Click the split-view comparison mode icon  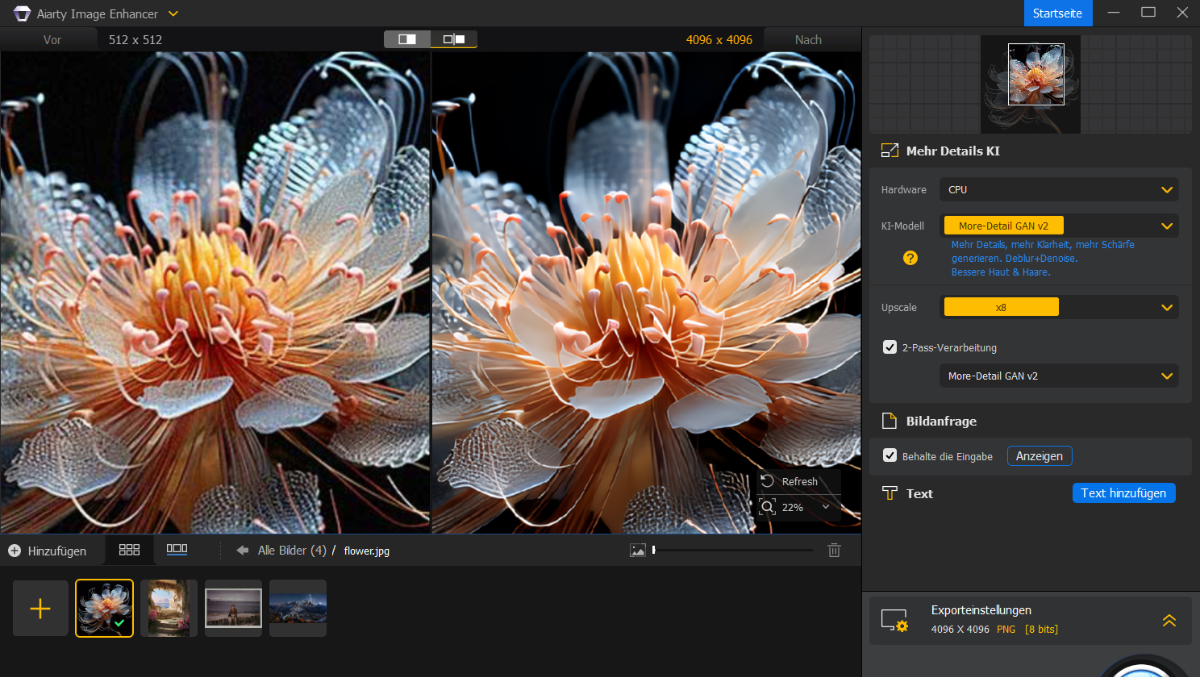click(x=407, y=39)
